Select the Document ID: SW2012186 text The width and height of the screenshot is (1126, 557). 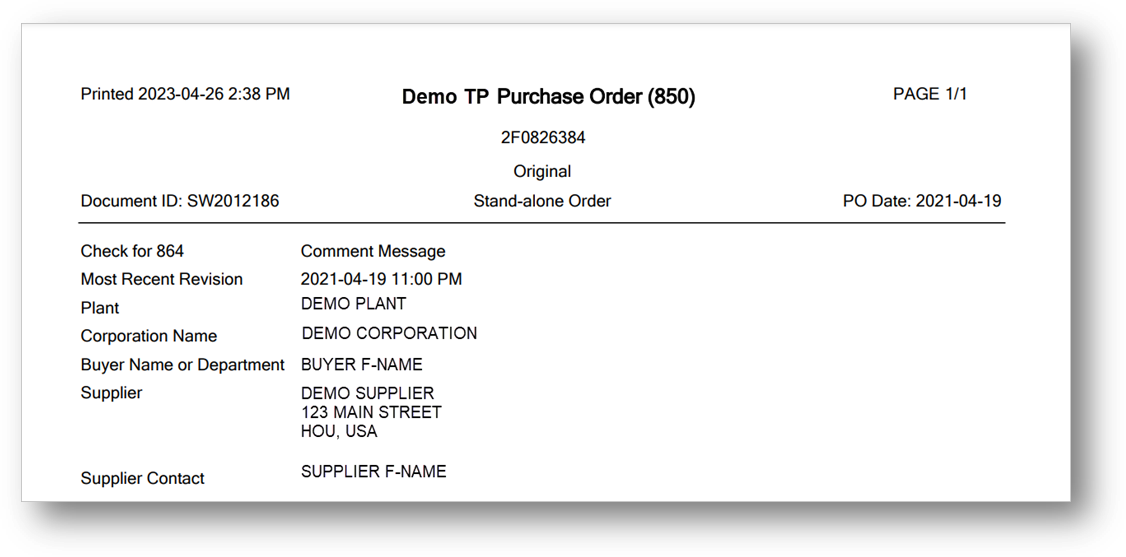180,202
